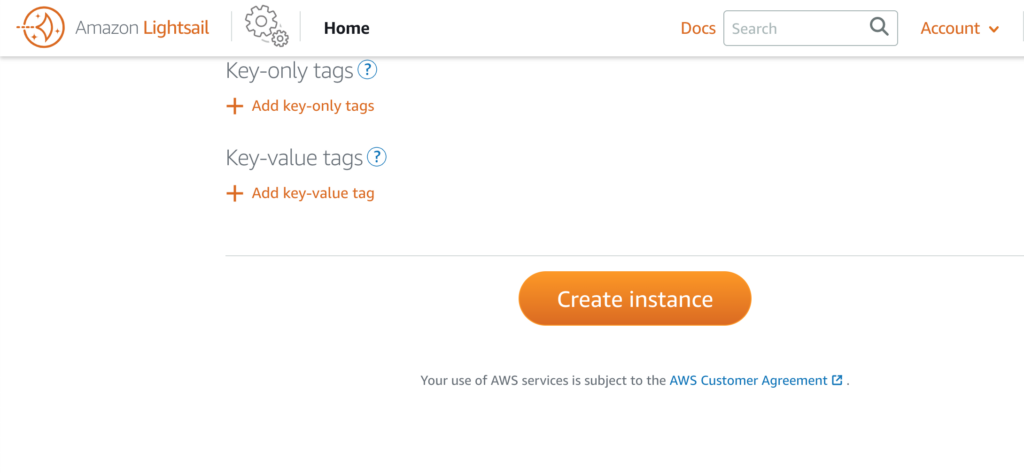Screen dimensions: 1024x474
Task: Click the search magnifier icon
Action: 879,27
